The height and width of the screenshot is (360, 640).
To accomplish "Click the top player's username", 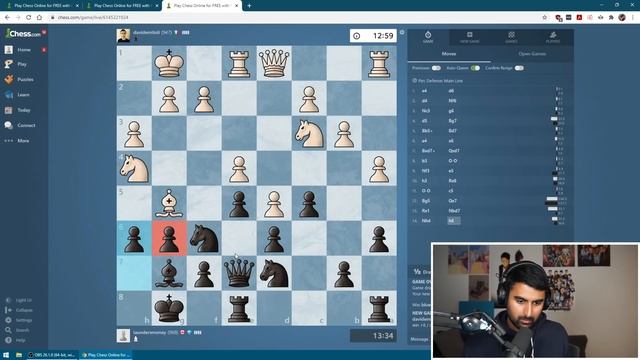I will [147, 32].
